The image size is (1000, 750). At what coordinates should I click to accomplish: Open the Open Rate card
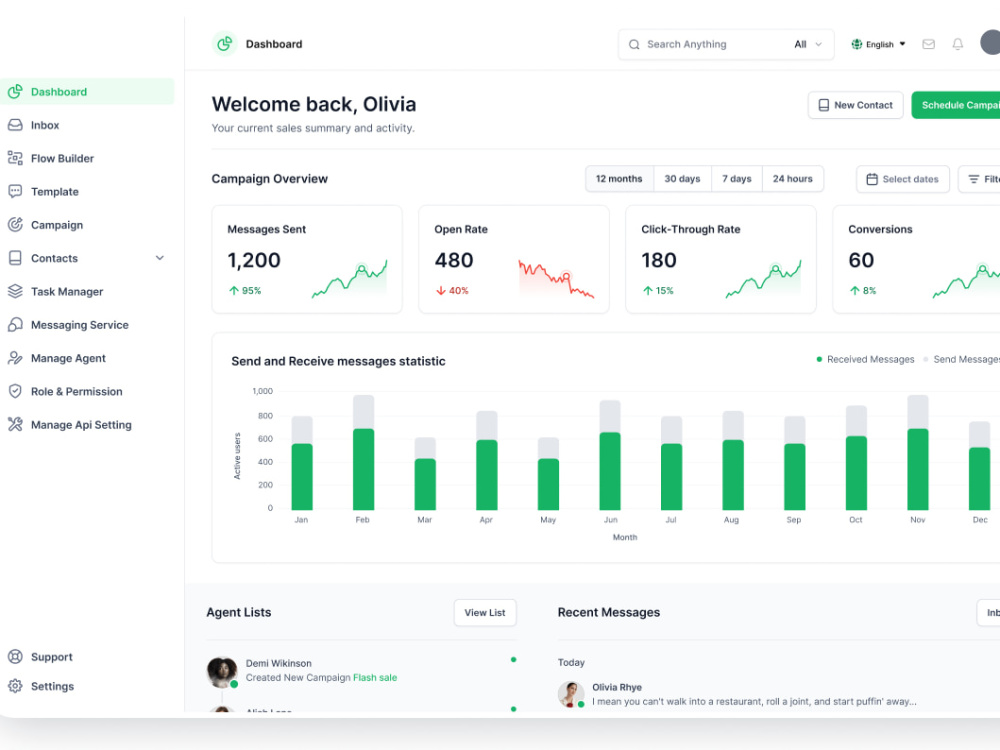tap(514, 259)
